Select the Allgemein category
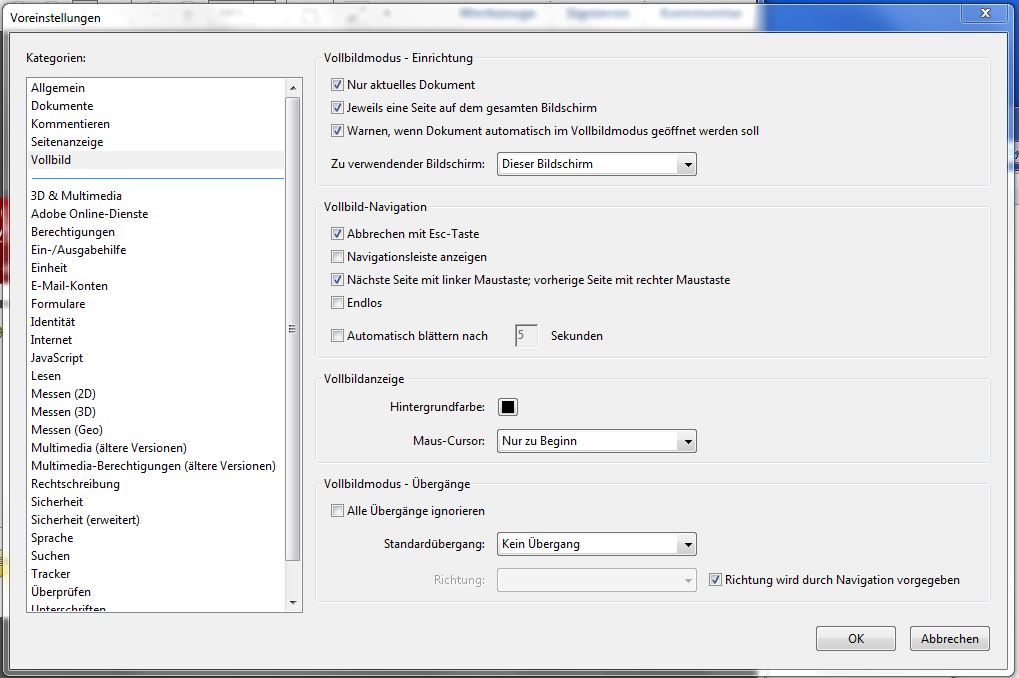 coord(157,88)
